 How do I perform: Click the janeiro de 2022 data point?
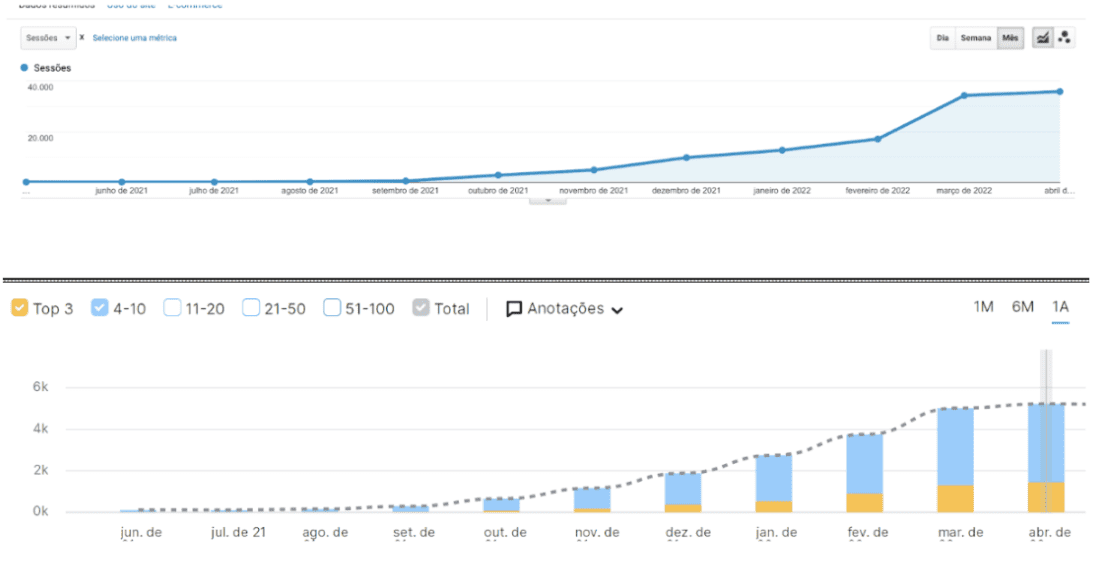click(782, 150)
